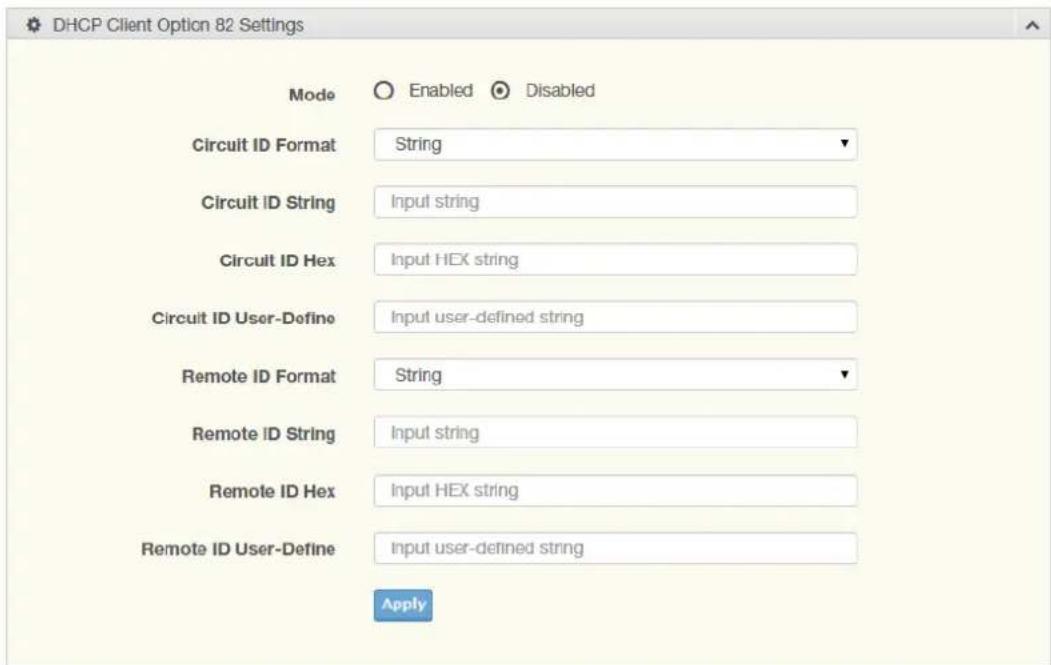
Task: Click the gear icon beside DHCP Client Option 82 Settings
Action: pos(34,25)
